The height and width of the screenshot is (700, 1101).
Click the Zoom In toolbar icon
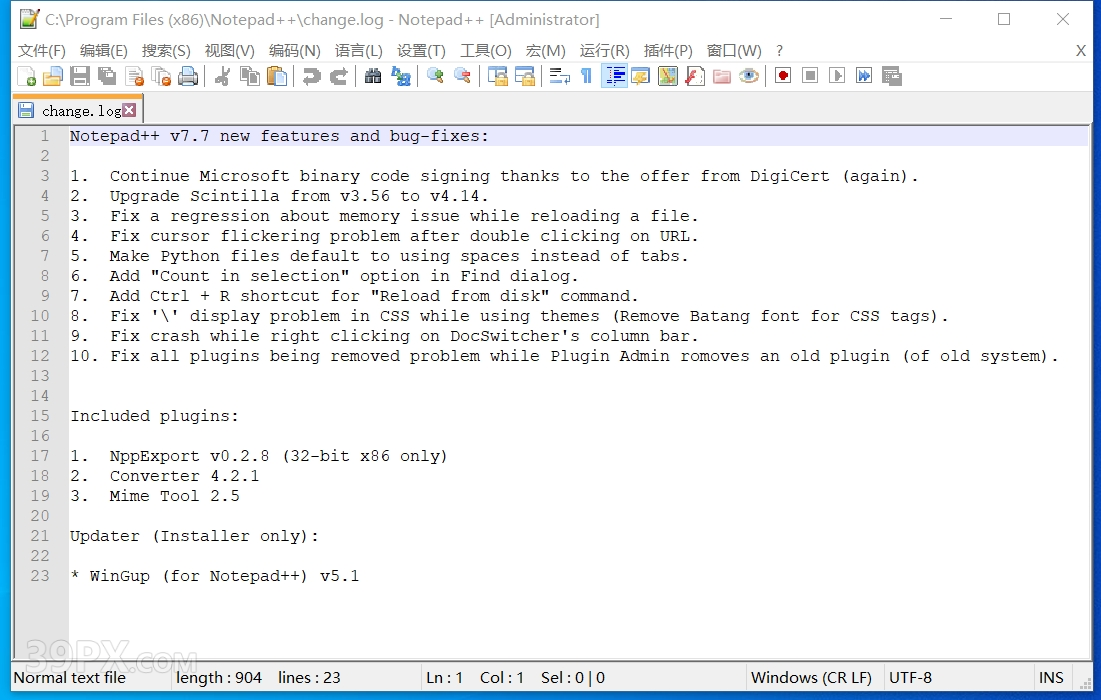[x=434, y=75]
